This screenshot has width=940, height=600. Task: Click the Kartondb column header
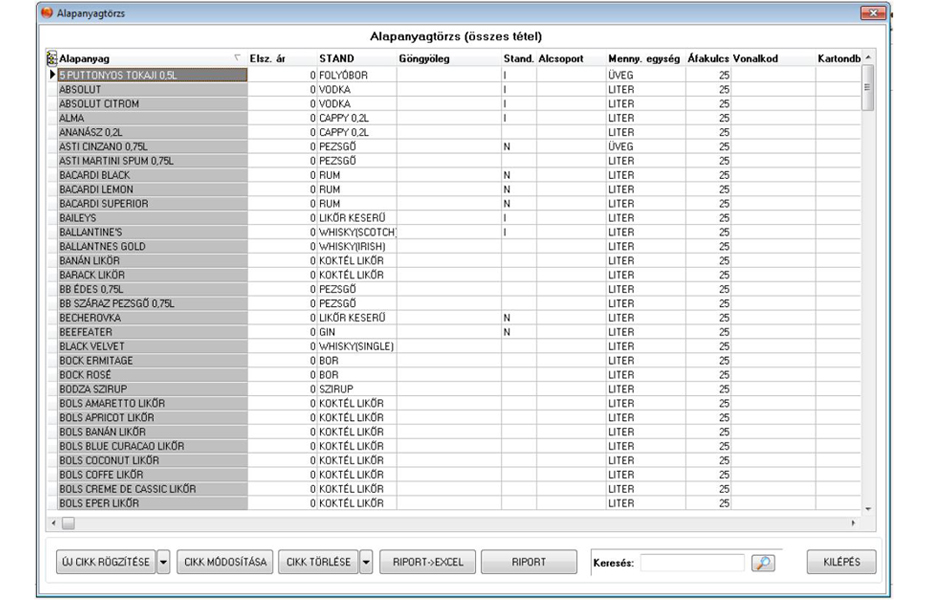[839, 58]
